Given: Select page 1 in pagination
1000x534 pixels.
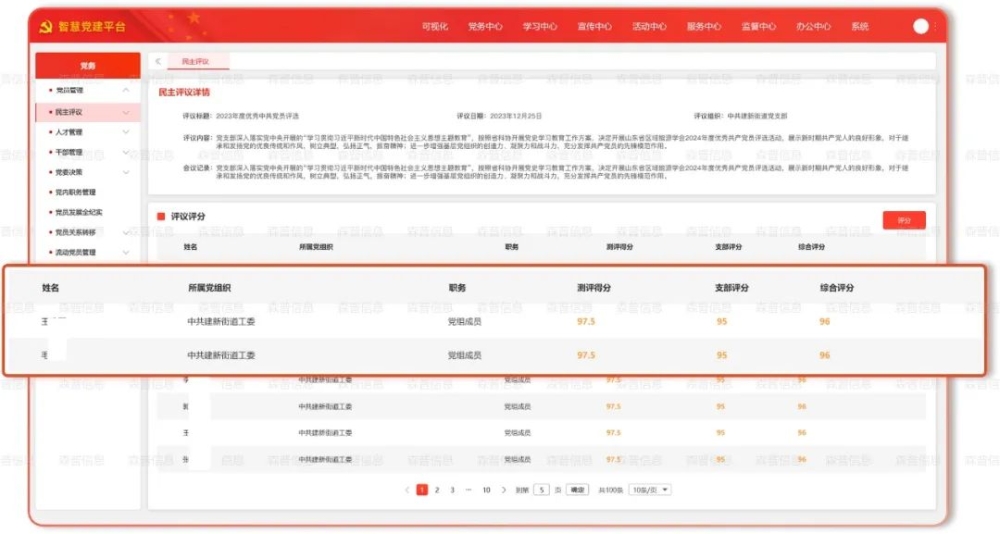Looking at the screenshot, I should pos(422,490).
